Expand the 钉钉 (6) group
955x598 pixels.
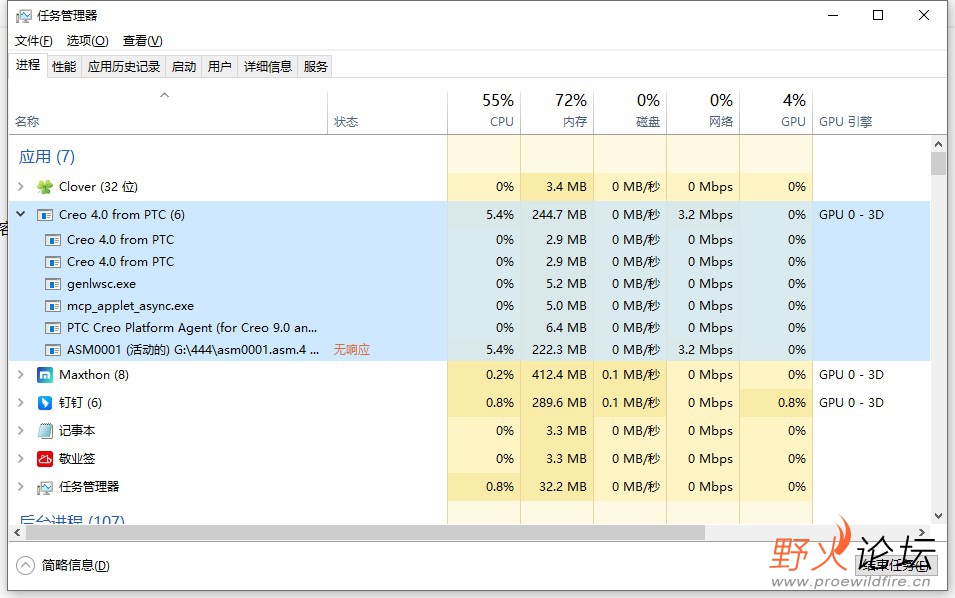click(x=21, y=403)
